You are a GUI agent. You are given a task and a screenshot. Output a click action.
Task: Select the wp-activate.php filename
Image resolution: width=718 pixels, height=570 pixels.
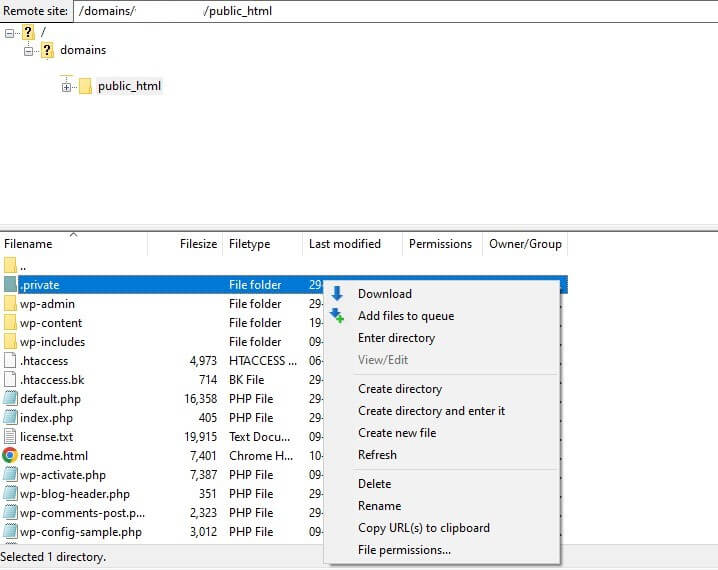tap(63, 475)
